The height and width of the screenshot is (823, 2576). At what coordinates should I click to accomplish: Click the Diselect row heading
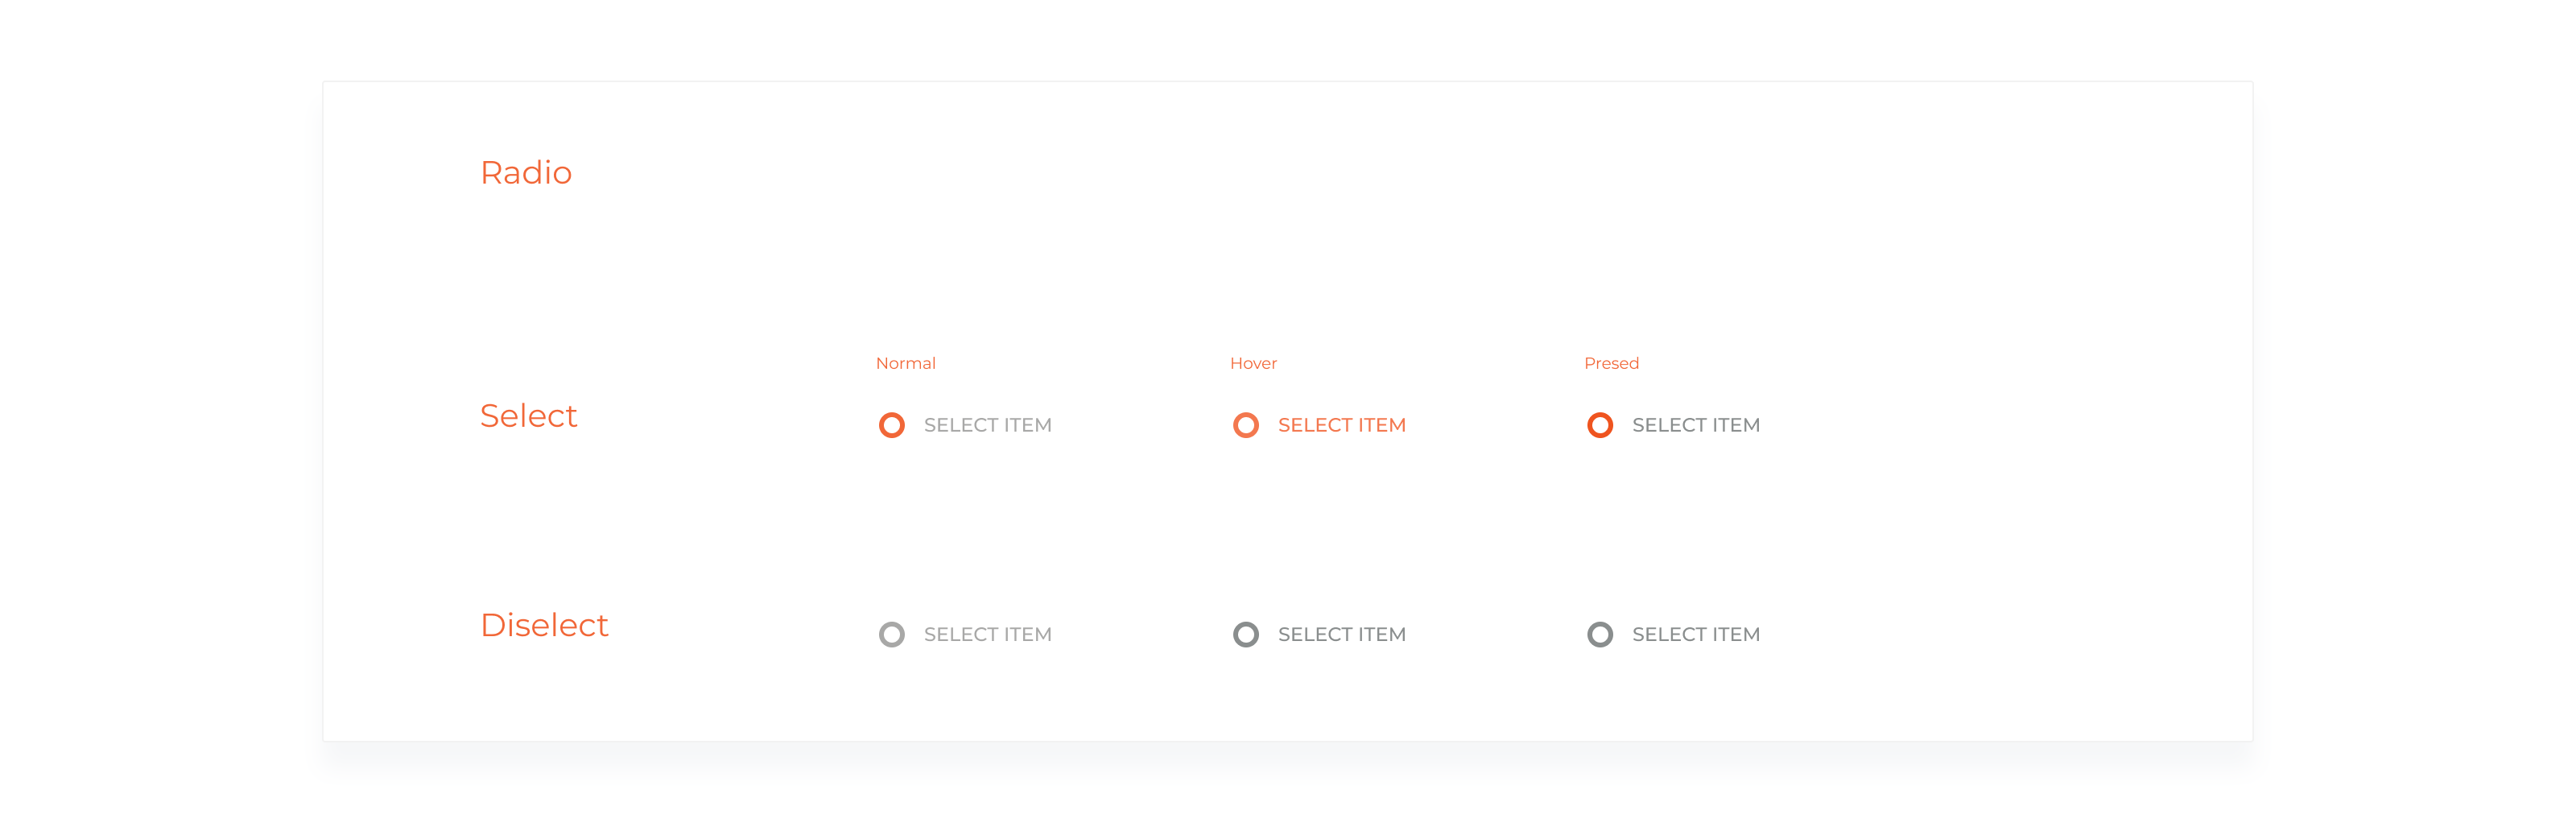click(544, 625)
